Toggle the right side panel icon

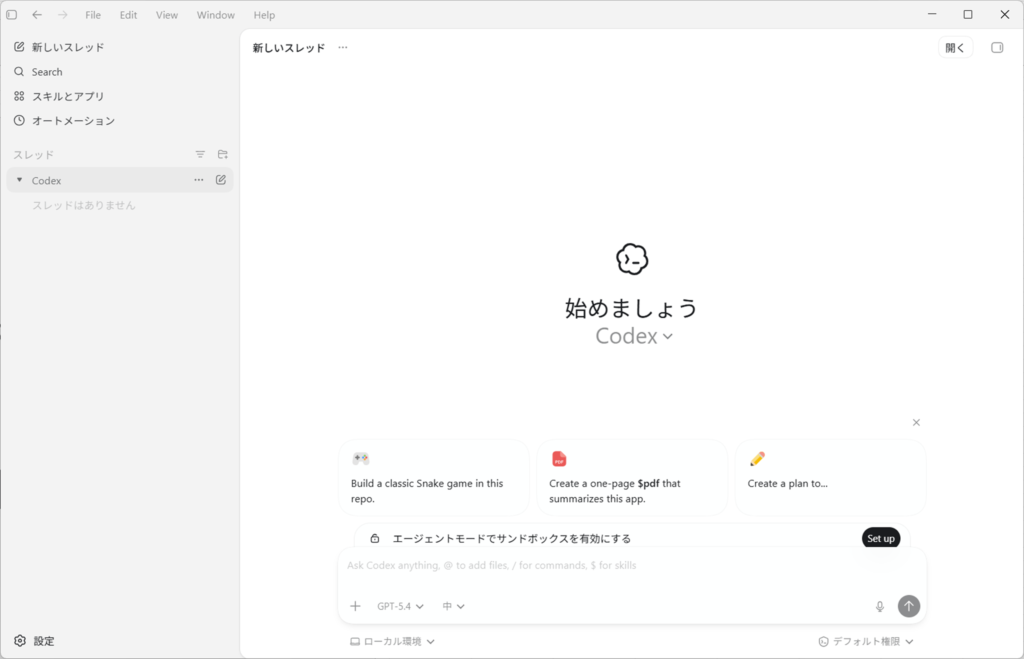tap(996, 47)
